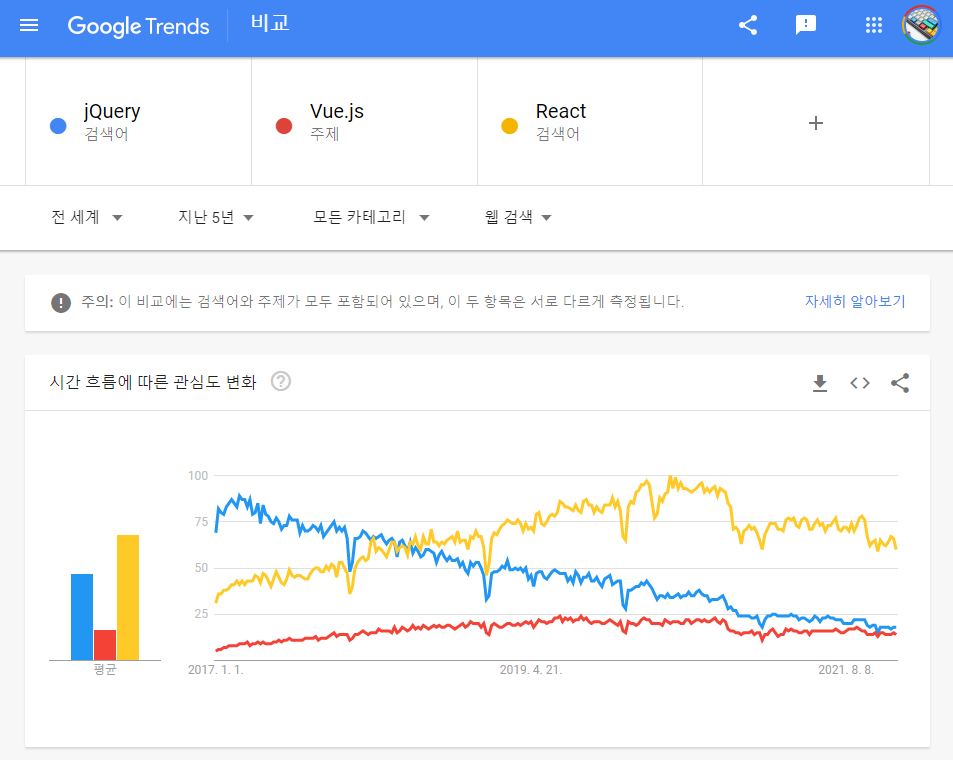Click the 2017. 1. 1. axis label
The height and width of the screenshot is (760, 953).
(216, 670)
